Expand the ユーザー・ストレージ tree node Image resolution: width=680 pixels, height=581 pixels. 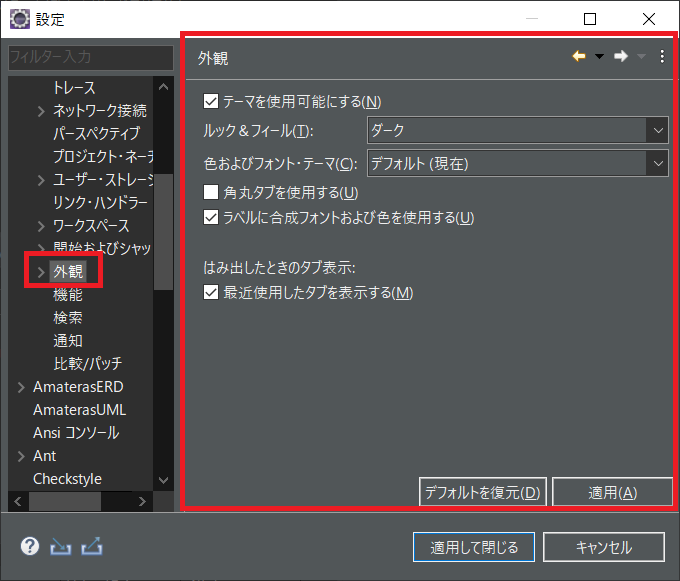tap(41, 180)
